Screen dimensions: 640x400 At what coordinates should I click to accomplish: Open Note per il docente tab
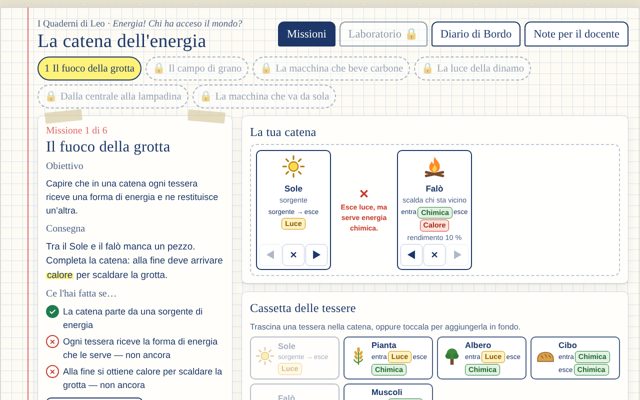tap(576, 34)
